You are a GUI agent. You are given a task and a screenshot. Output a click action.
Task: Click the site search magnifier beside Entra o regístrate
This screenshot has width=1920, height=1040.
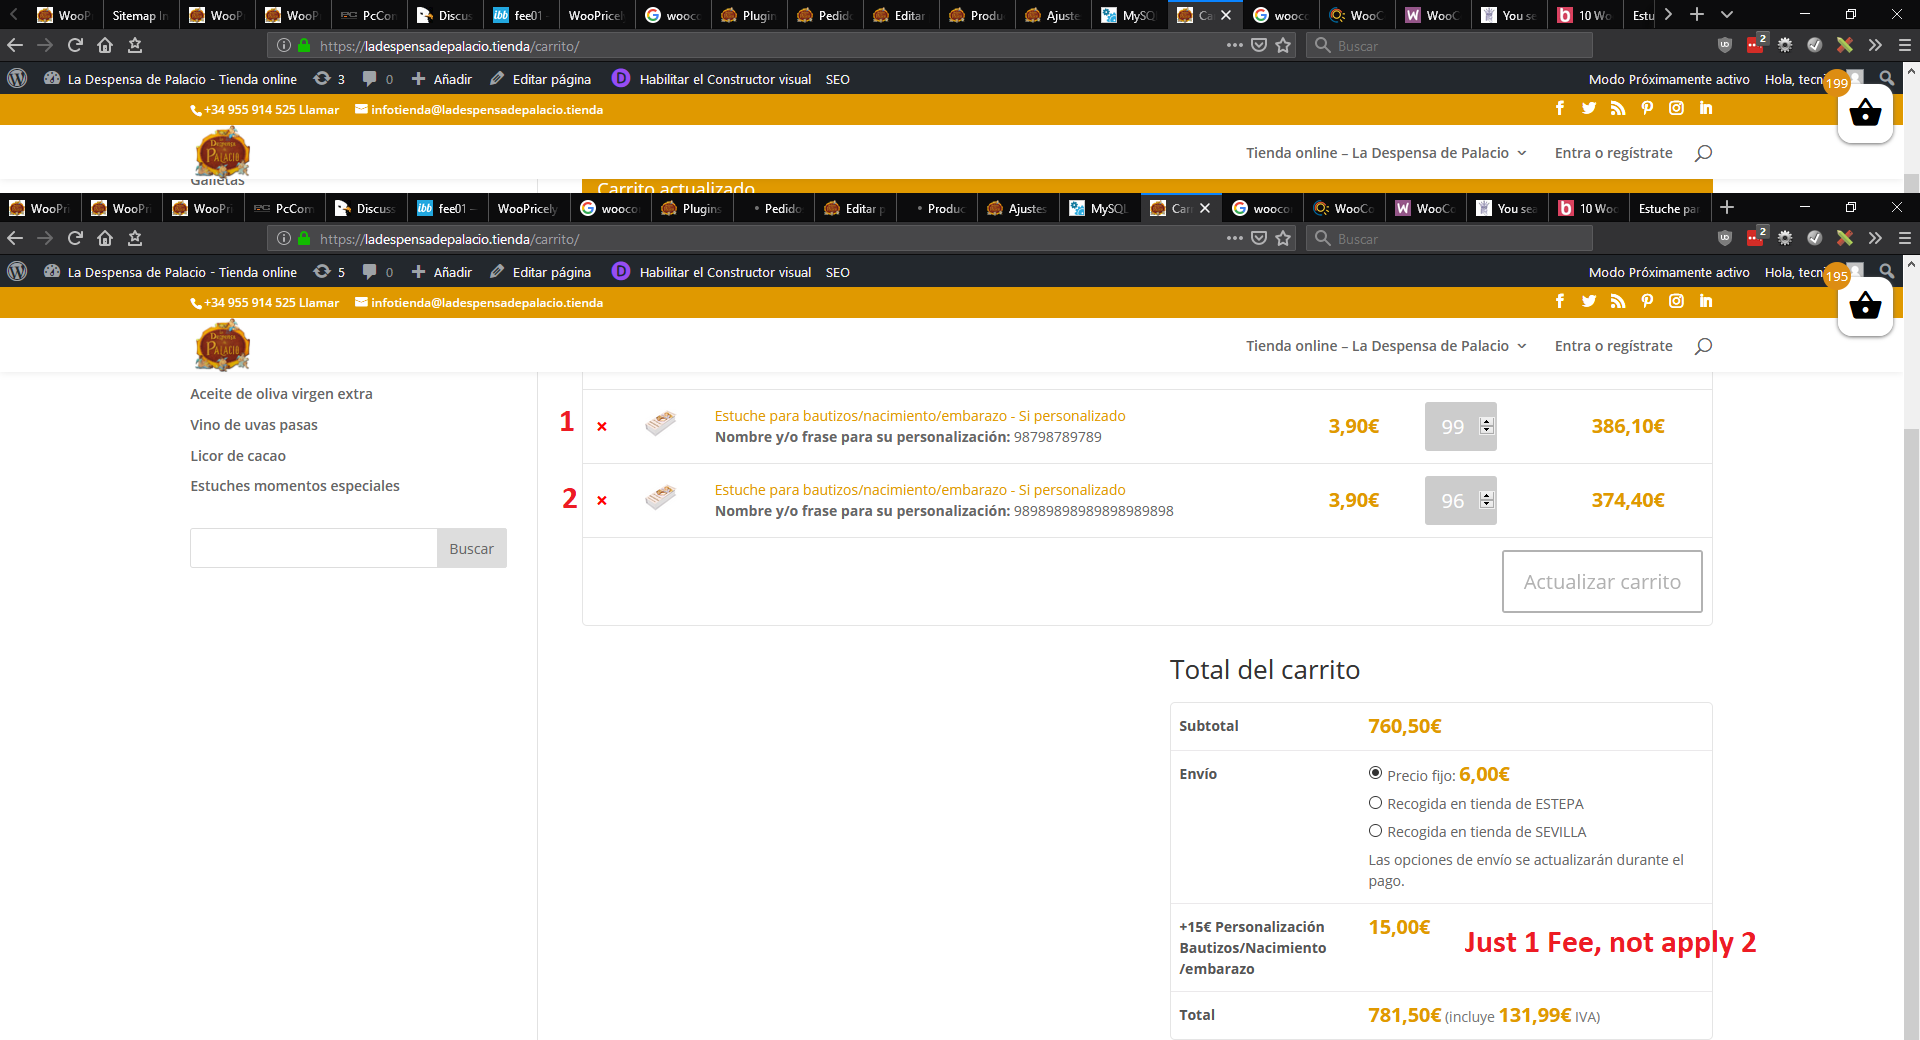tap(1704, 346)
